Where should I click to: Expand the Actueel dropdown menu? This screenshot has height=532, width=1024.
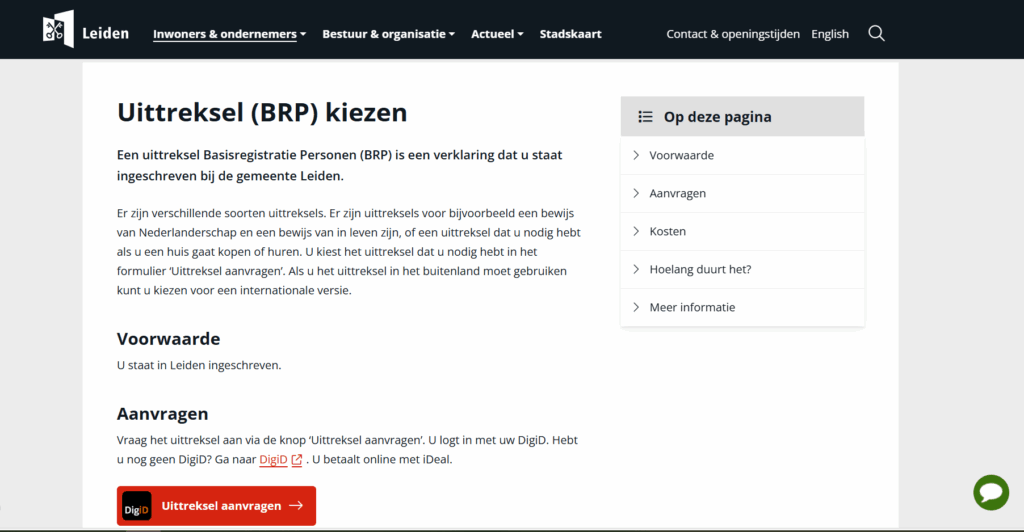tap(497, 34)
